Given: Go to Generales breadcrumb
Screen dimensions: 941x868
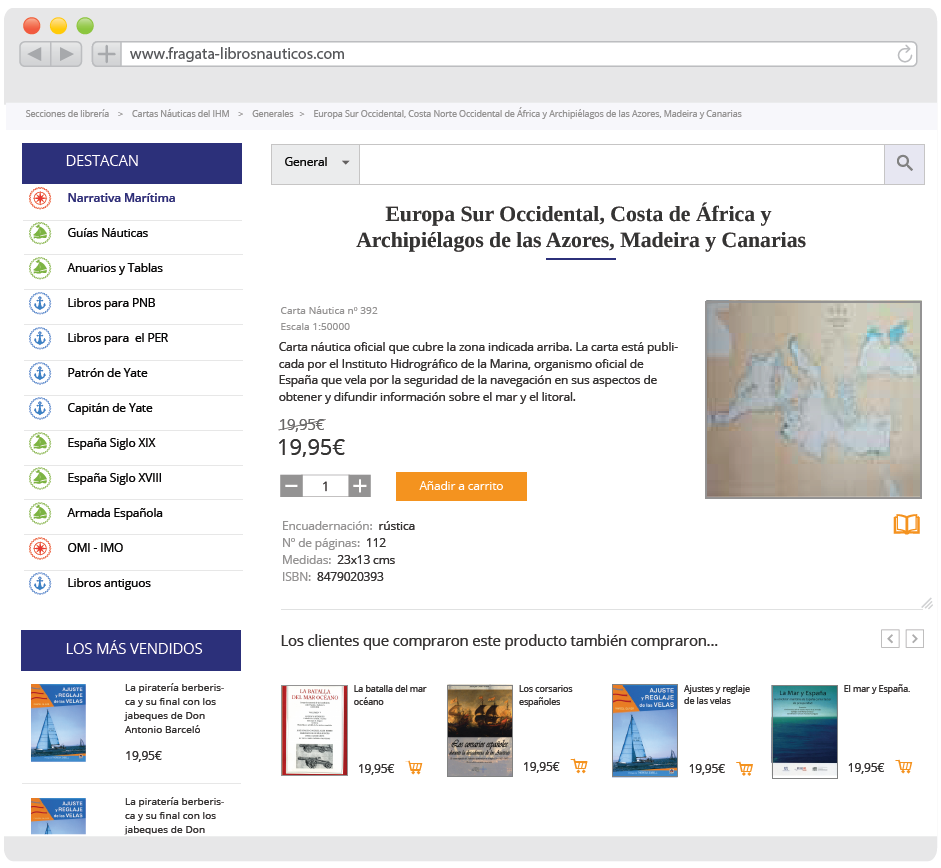Looking at the screenshot, I should pyautogui.click(x=272, y=113).
